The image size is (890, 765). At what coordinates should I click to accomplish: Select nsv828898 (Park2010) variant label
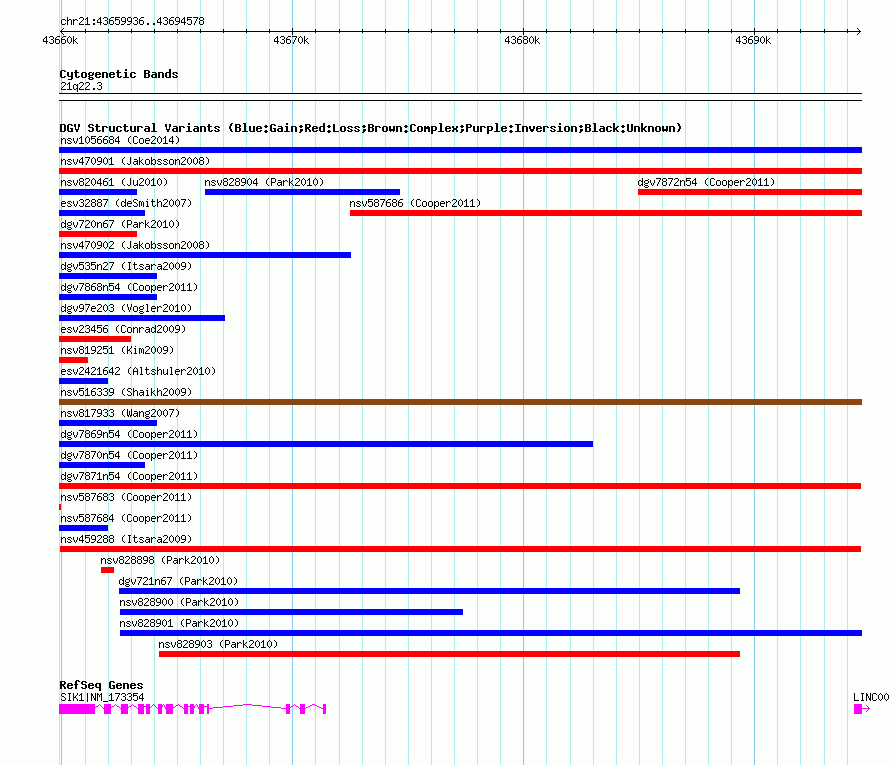[160, 560]
